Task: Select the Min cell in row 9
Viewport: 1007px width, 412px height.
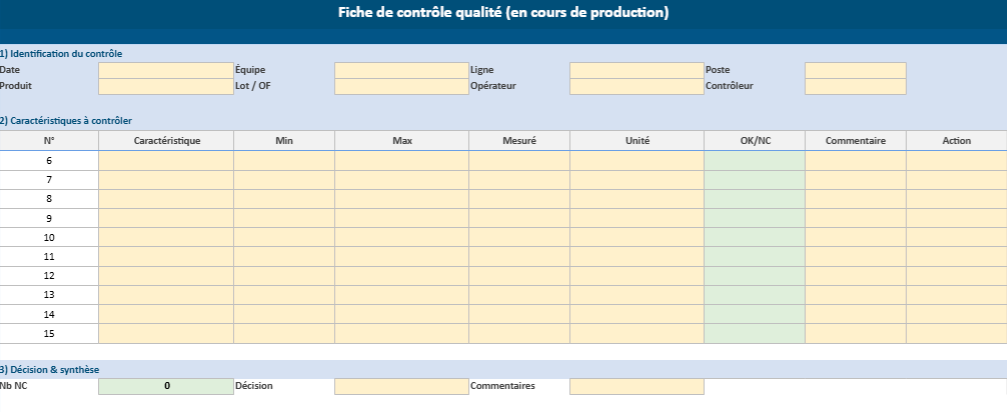Action: pos(284,218)
